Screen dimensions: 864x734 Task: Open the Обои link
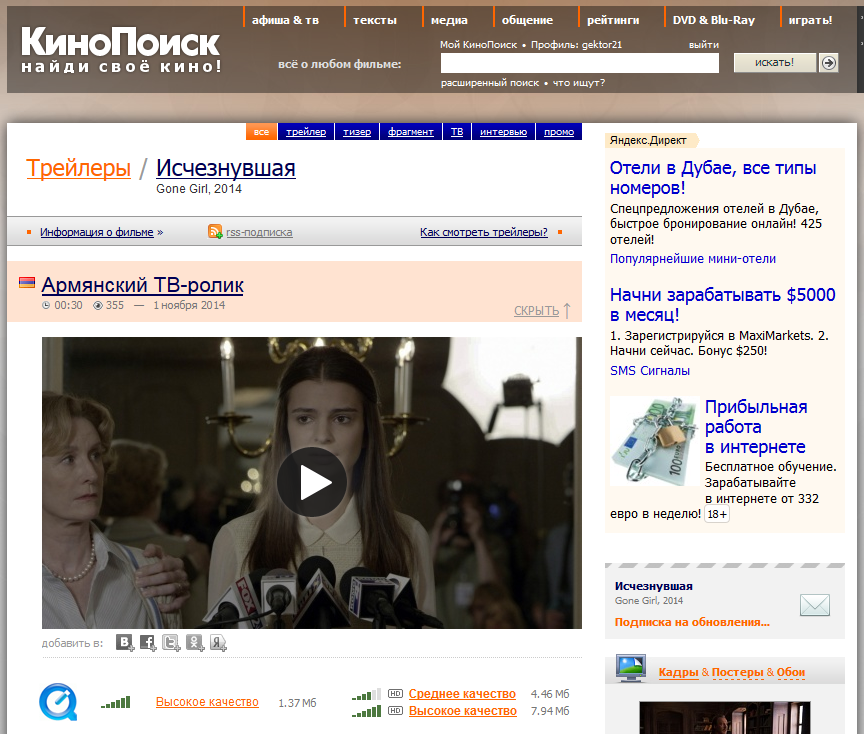click(x=791, y=672)
